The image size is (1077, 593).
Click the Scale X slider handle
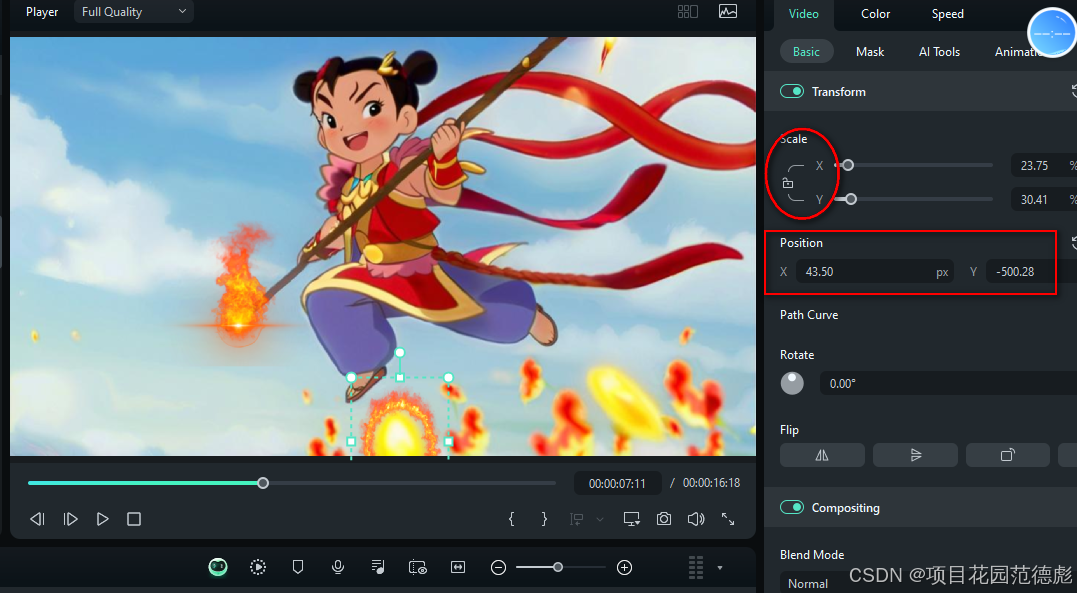(848, 165)
